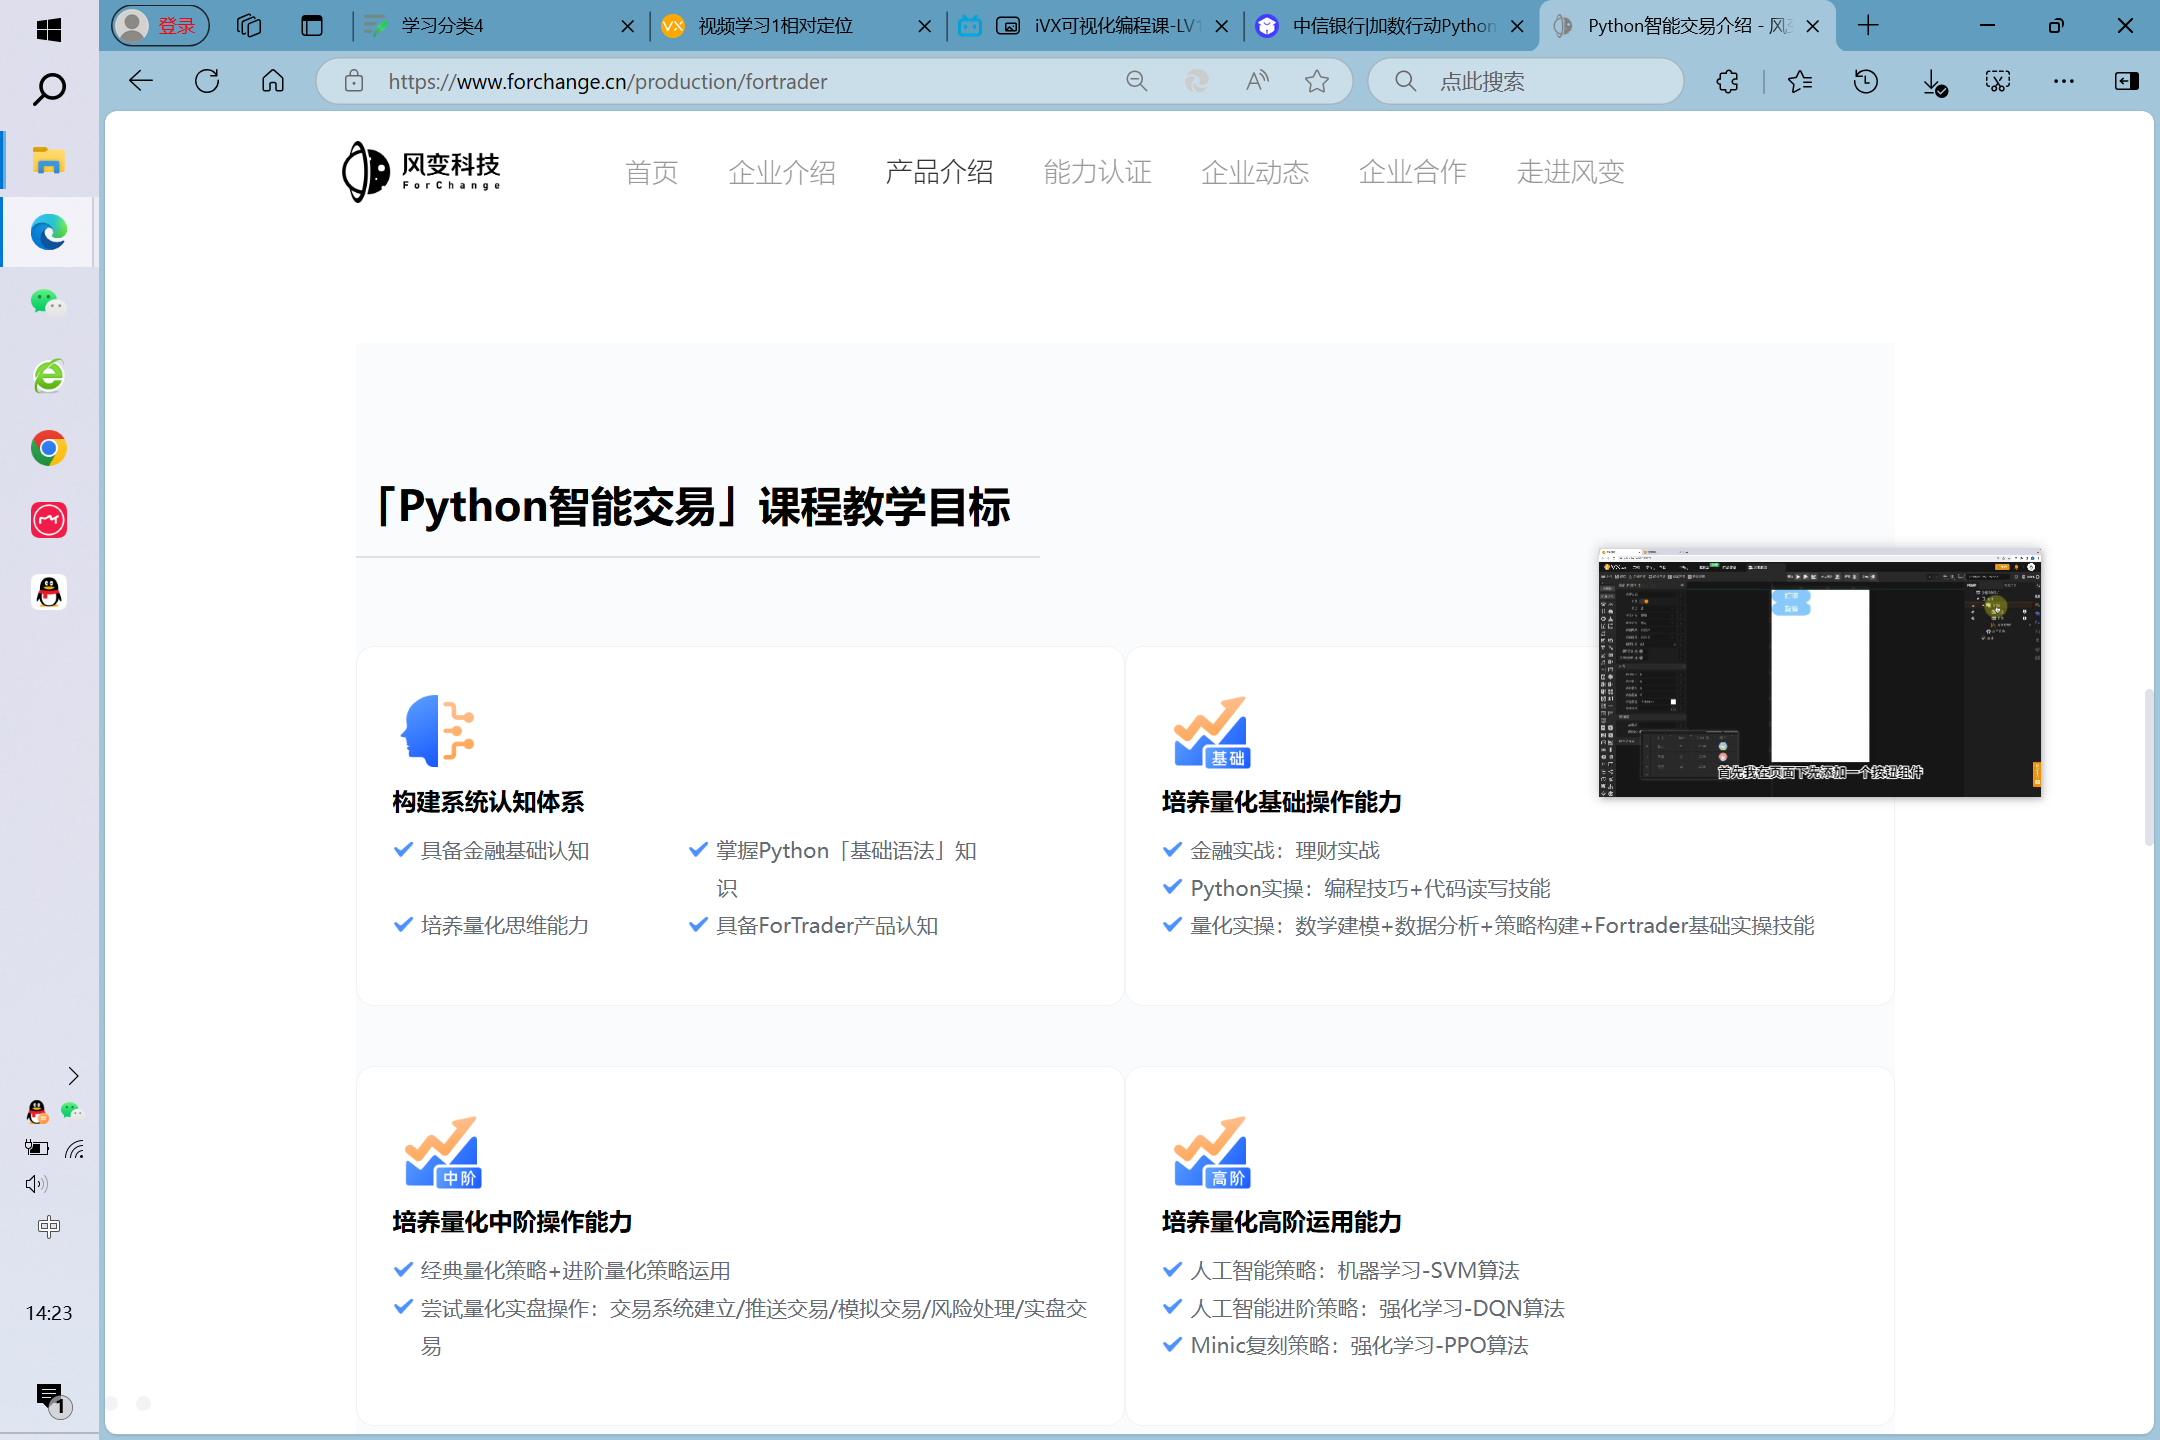Image resolution: width=2160 pixels, height=1440 pixels.
Task: Go to the browser home page
Action: point(273,81)
